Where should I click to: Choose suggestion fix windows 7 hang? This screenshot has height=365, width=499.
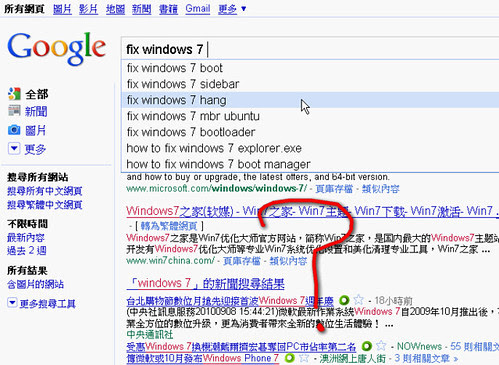pyautogui.click(x=310, y=100)
